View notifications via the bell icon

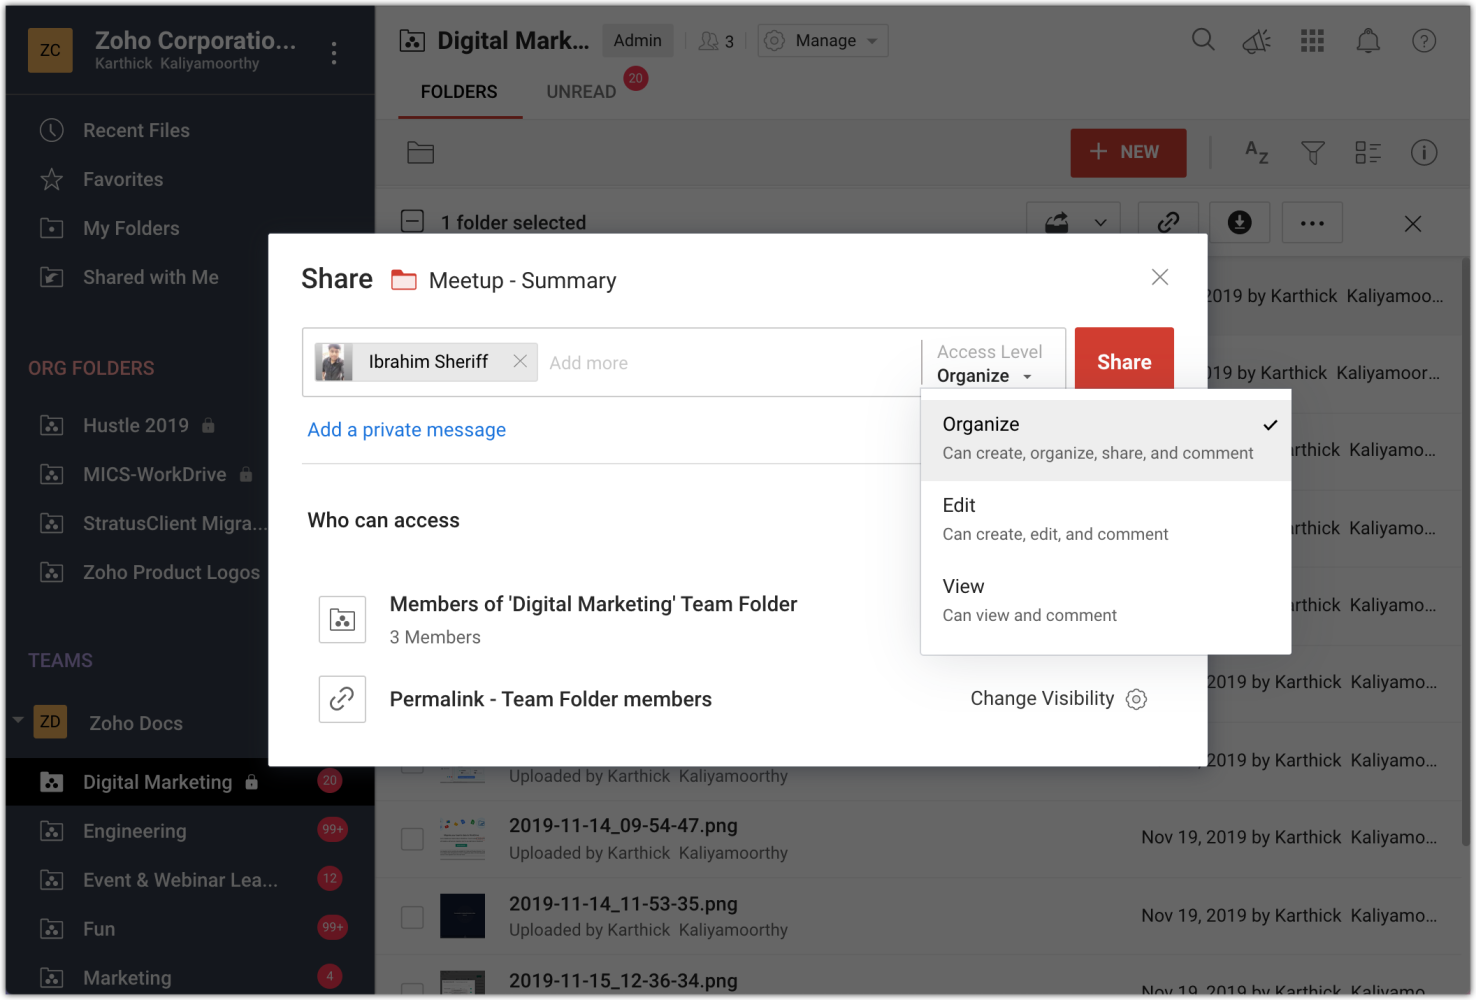click(x=1368, y=40)
